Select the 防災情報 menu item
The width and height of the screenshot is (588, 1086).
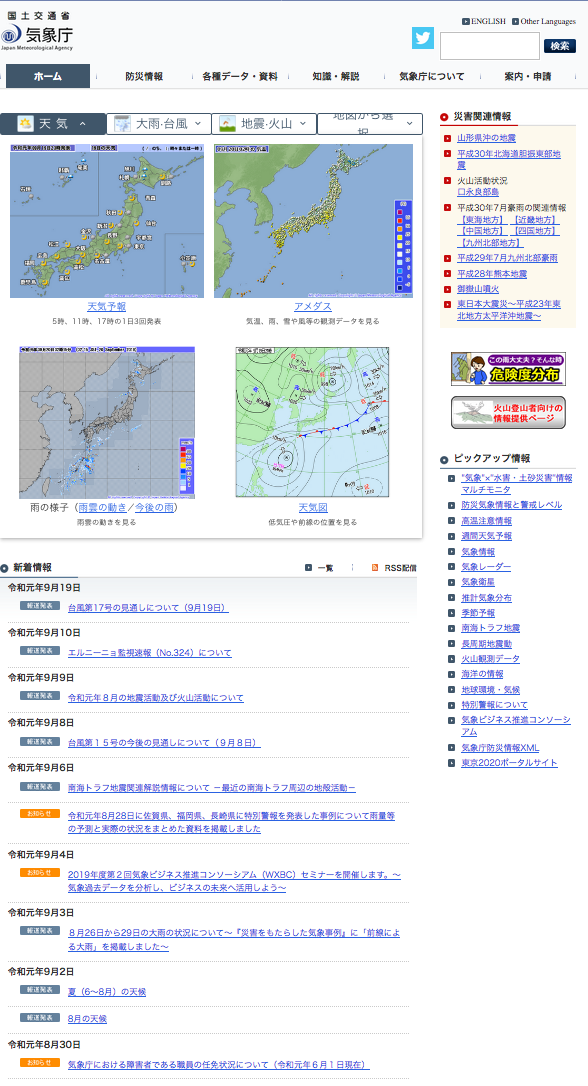[144, 76]
